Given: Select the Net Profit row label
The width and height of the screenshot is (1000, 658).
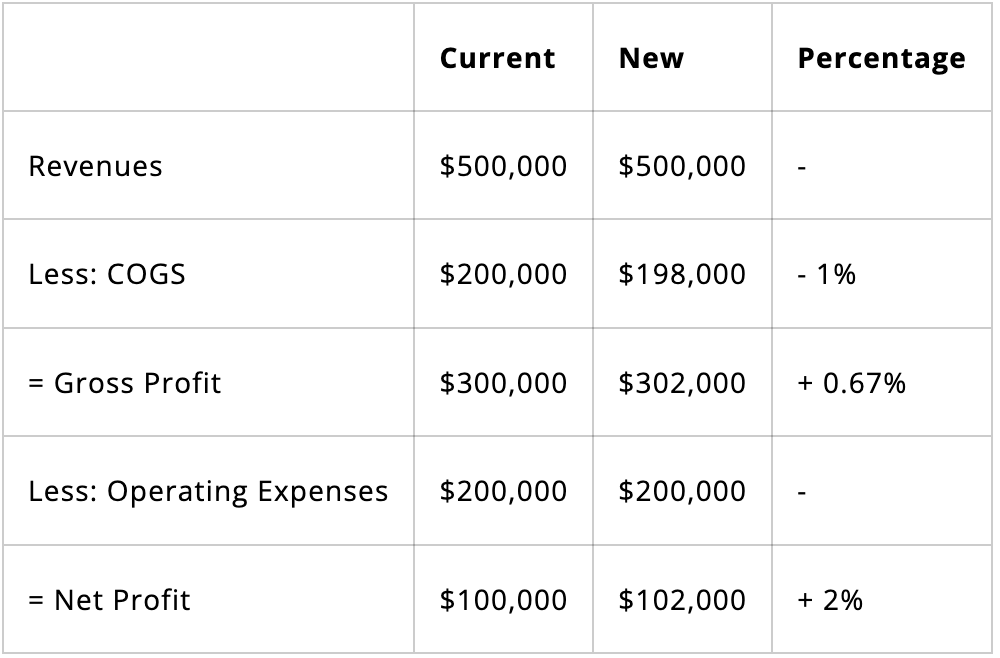Looking at the screenshot, I should coord(109,600).
